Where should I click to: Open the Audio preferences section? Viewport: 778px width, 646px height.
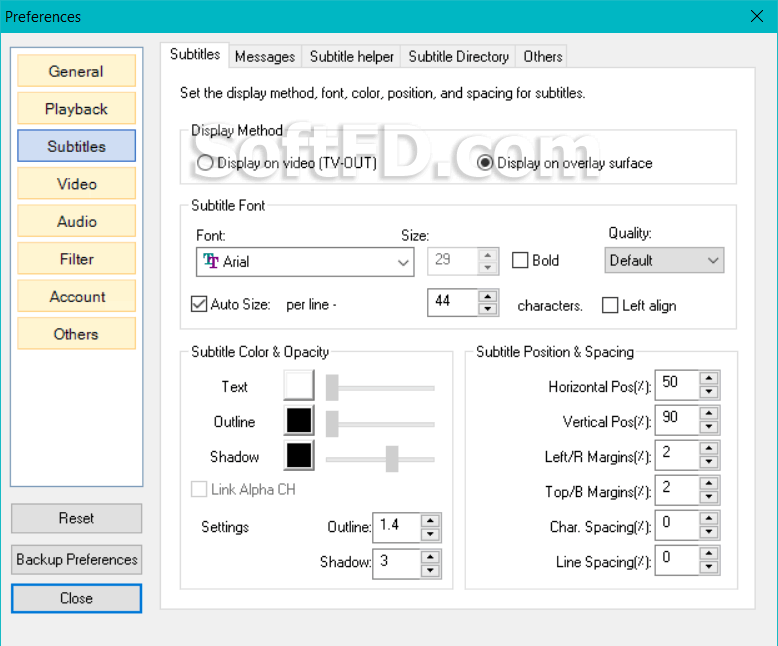[76, 221]
